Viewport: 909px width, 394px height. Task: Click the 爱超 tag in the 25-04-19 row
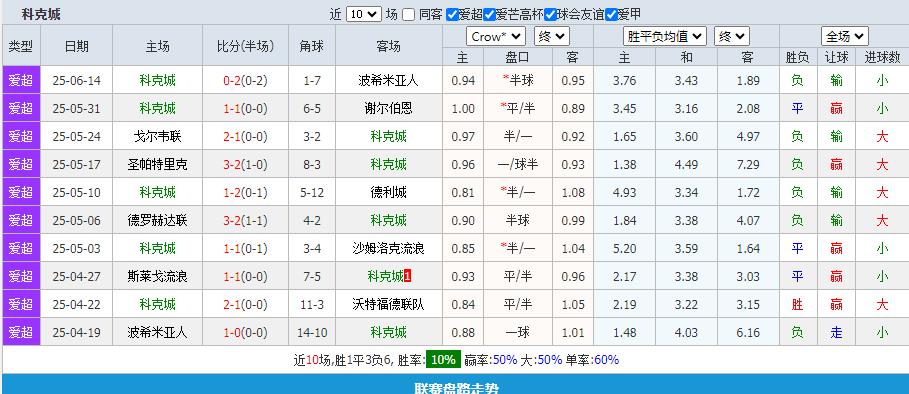[21, 332]
